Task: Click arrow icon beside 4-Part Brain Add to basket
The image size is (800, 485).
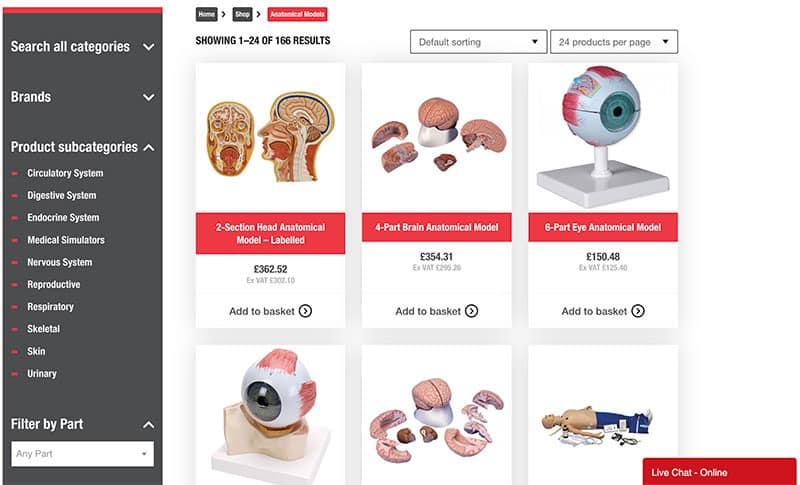Action: coord(471,311)
